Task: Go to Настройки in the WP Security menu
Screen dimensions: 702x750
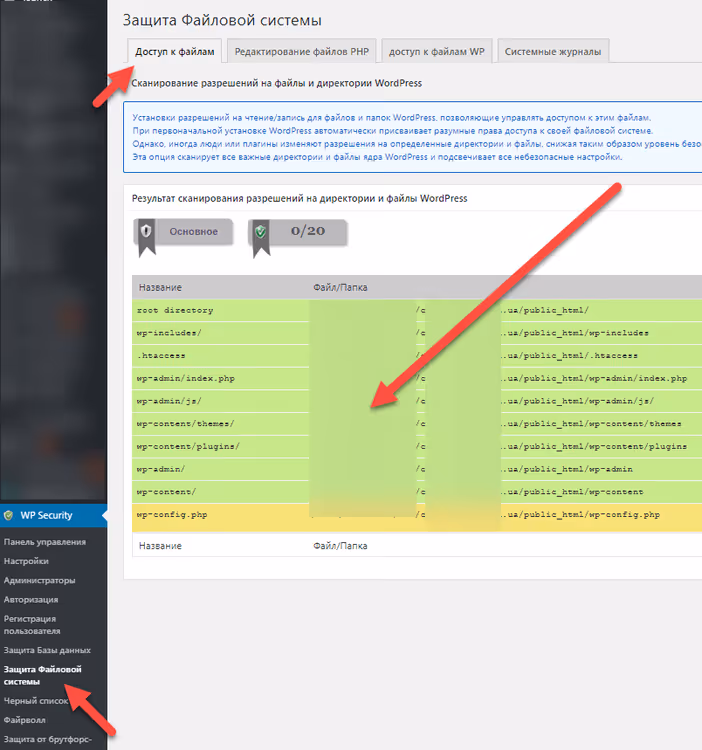Action: click(26, 561)
